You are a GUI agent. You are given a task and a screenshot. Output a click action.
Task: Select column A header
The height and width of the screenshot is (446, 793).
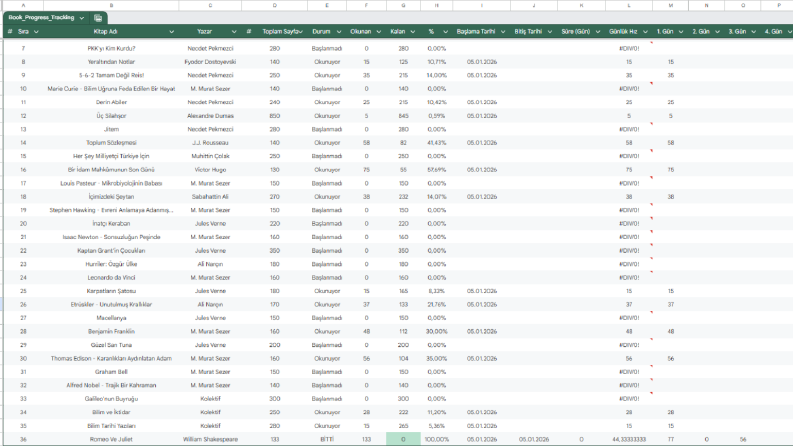tap(23, 5)
